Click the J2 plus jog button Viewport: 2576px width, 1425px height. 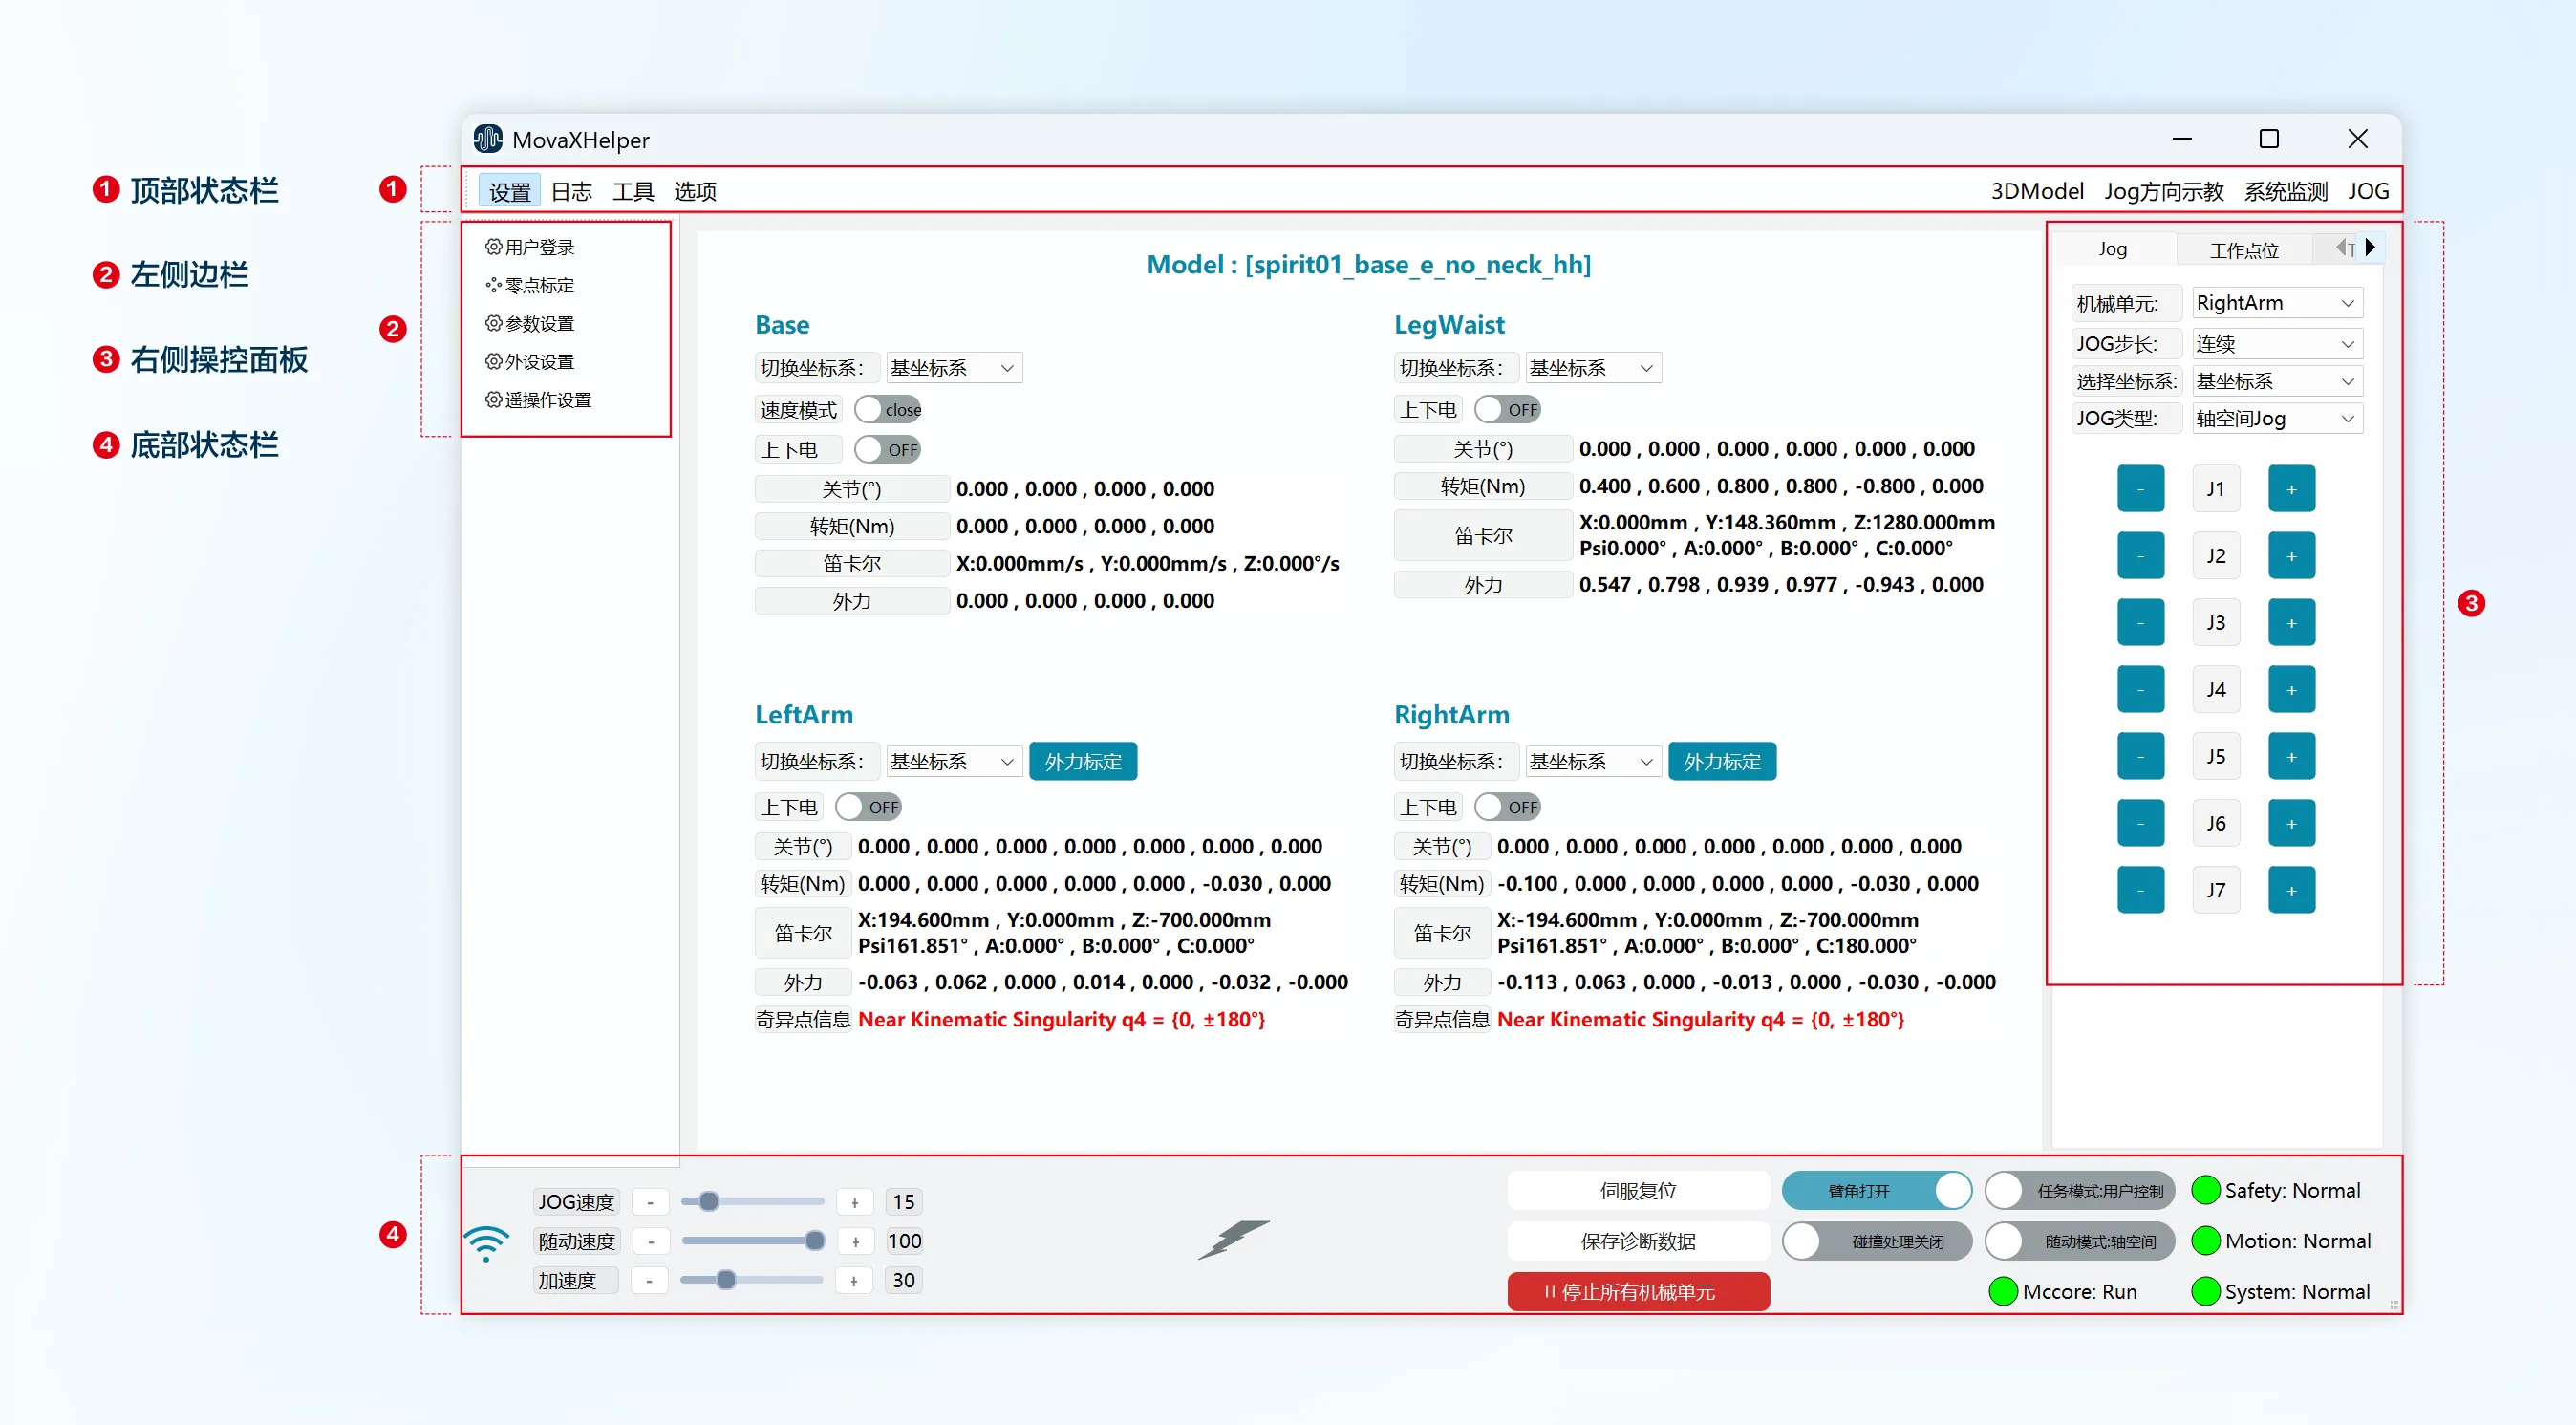[2292, 556]
